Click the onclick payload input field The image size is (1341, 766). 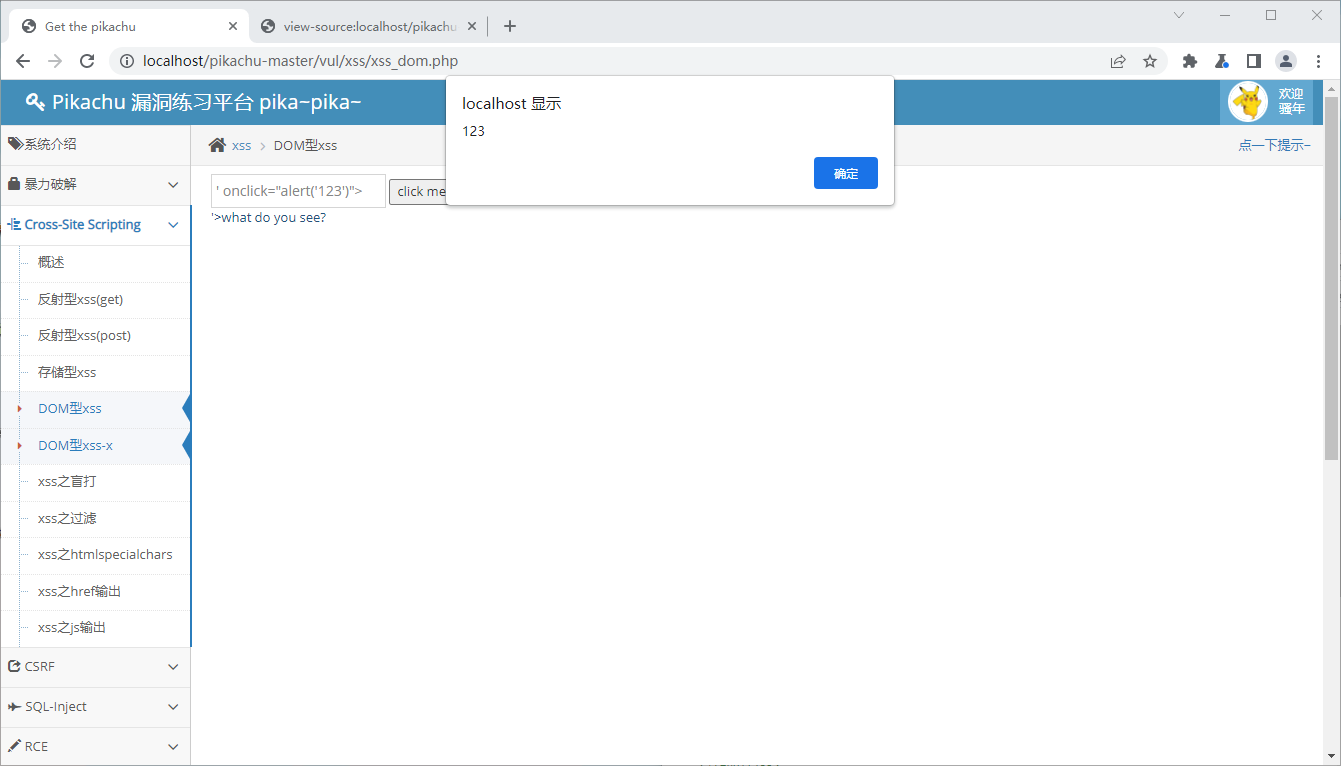click(298, 191)
